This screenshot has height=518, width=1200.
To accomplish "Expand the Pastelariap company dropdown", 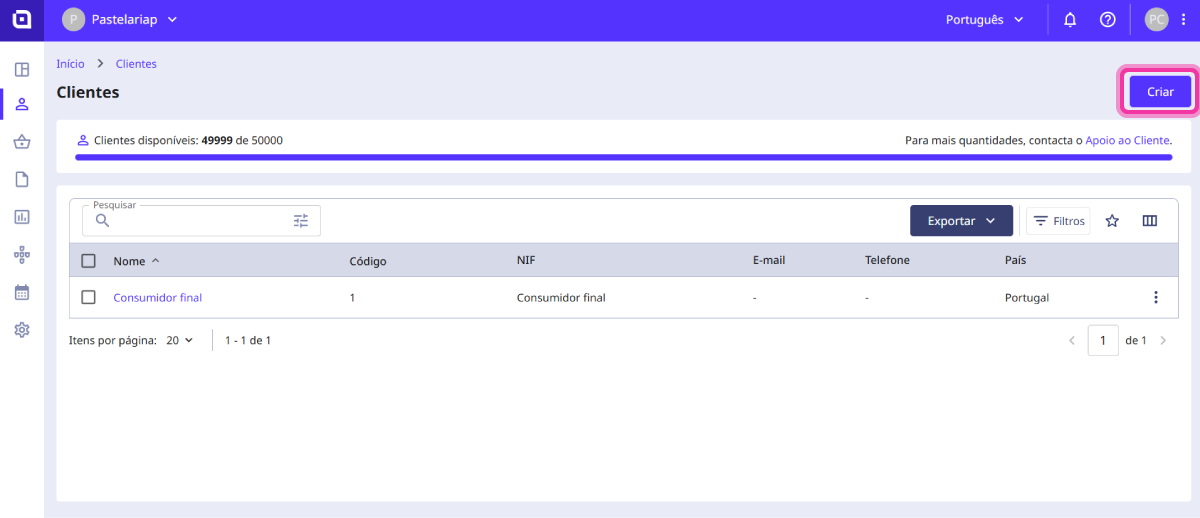I will [119, 20].
